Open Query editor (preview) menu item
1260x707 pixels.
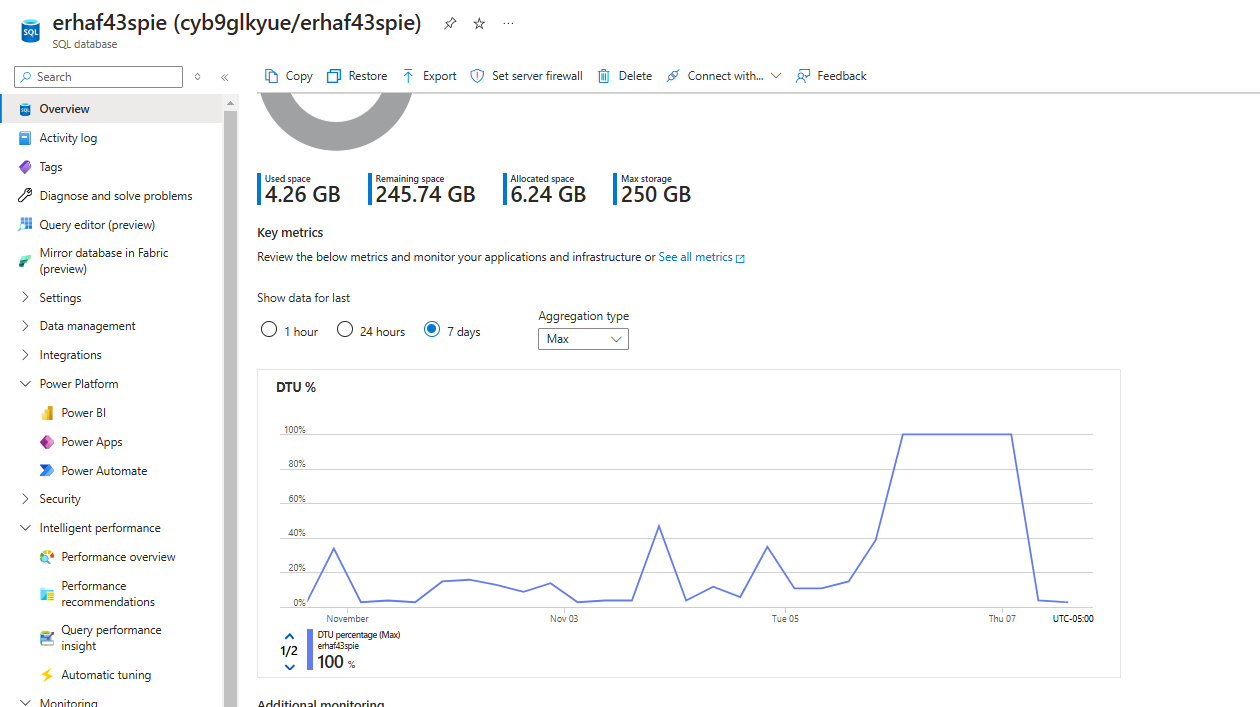(x=97, y=225)
